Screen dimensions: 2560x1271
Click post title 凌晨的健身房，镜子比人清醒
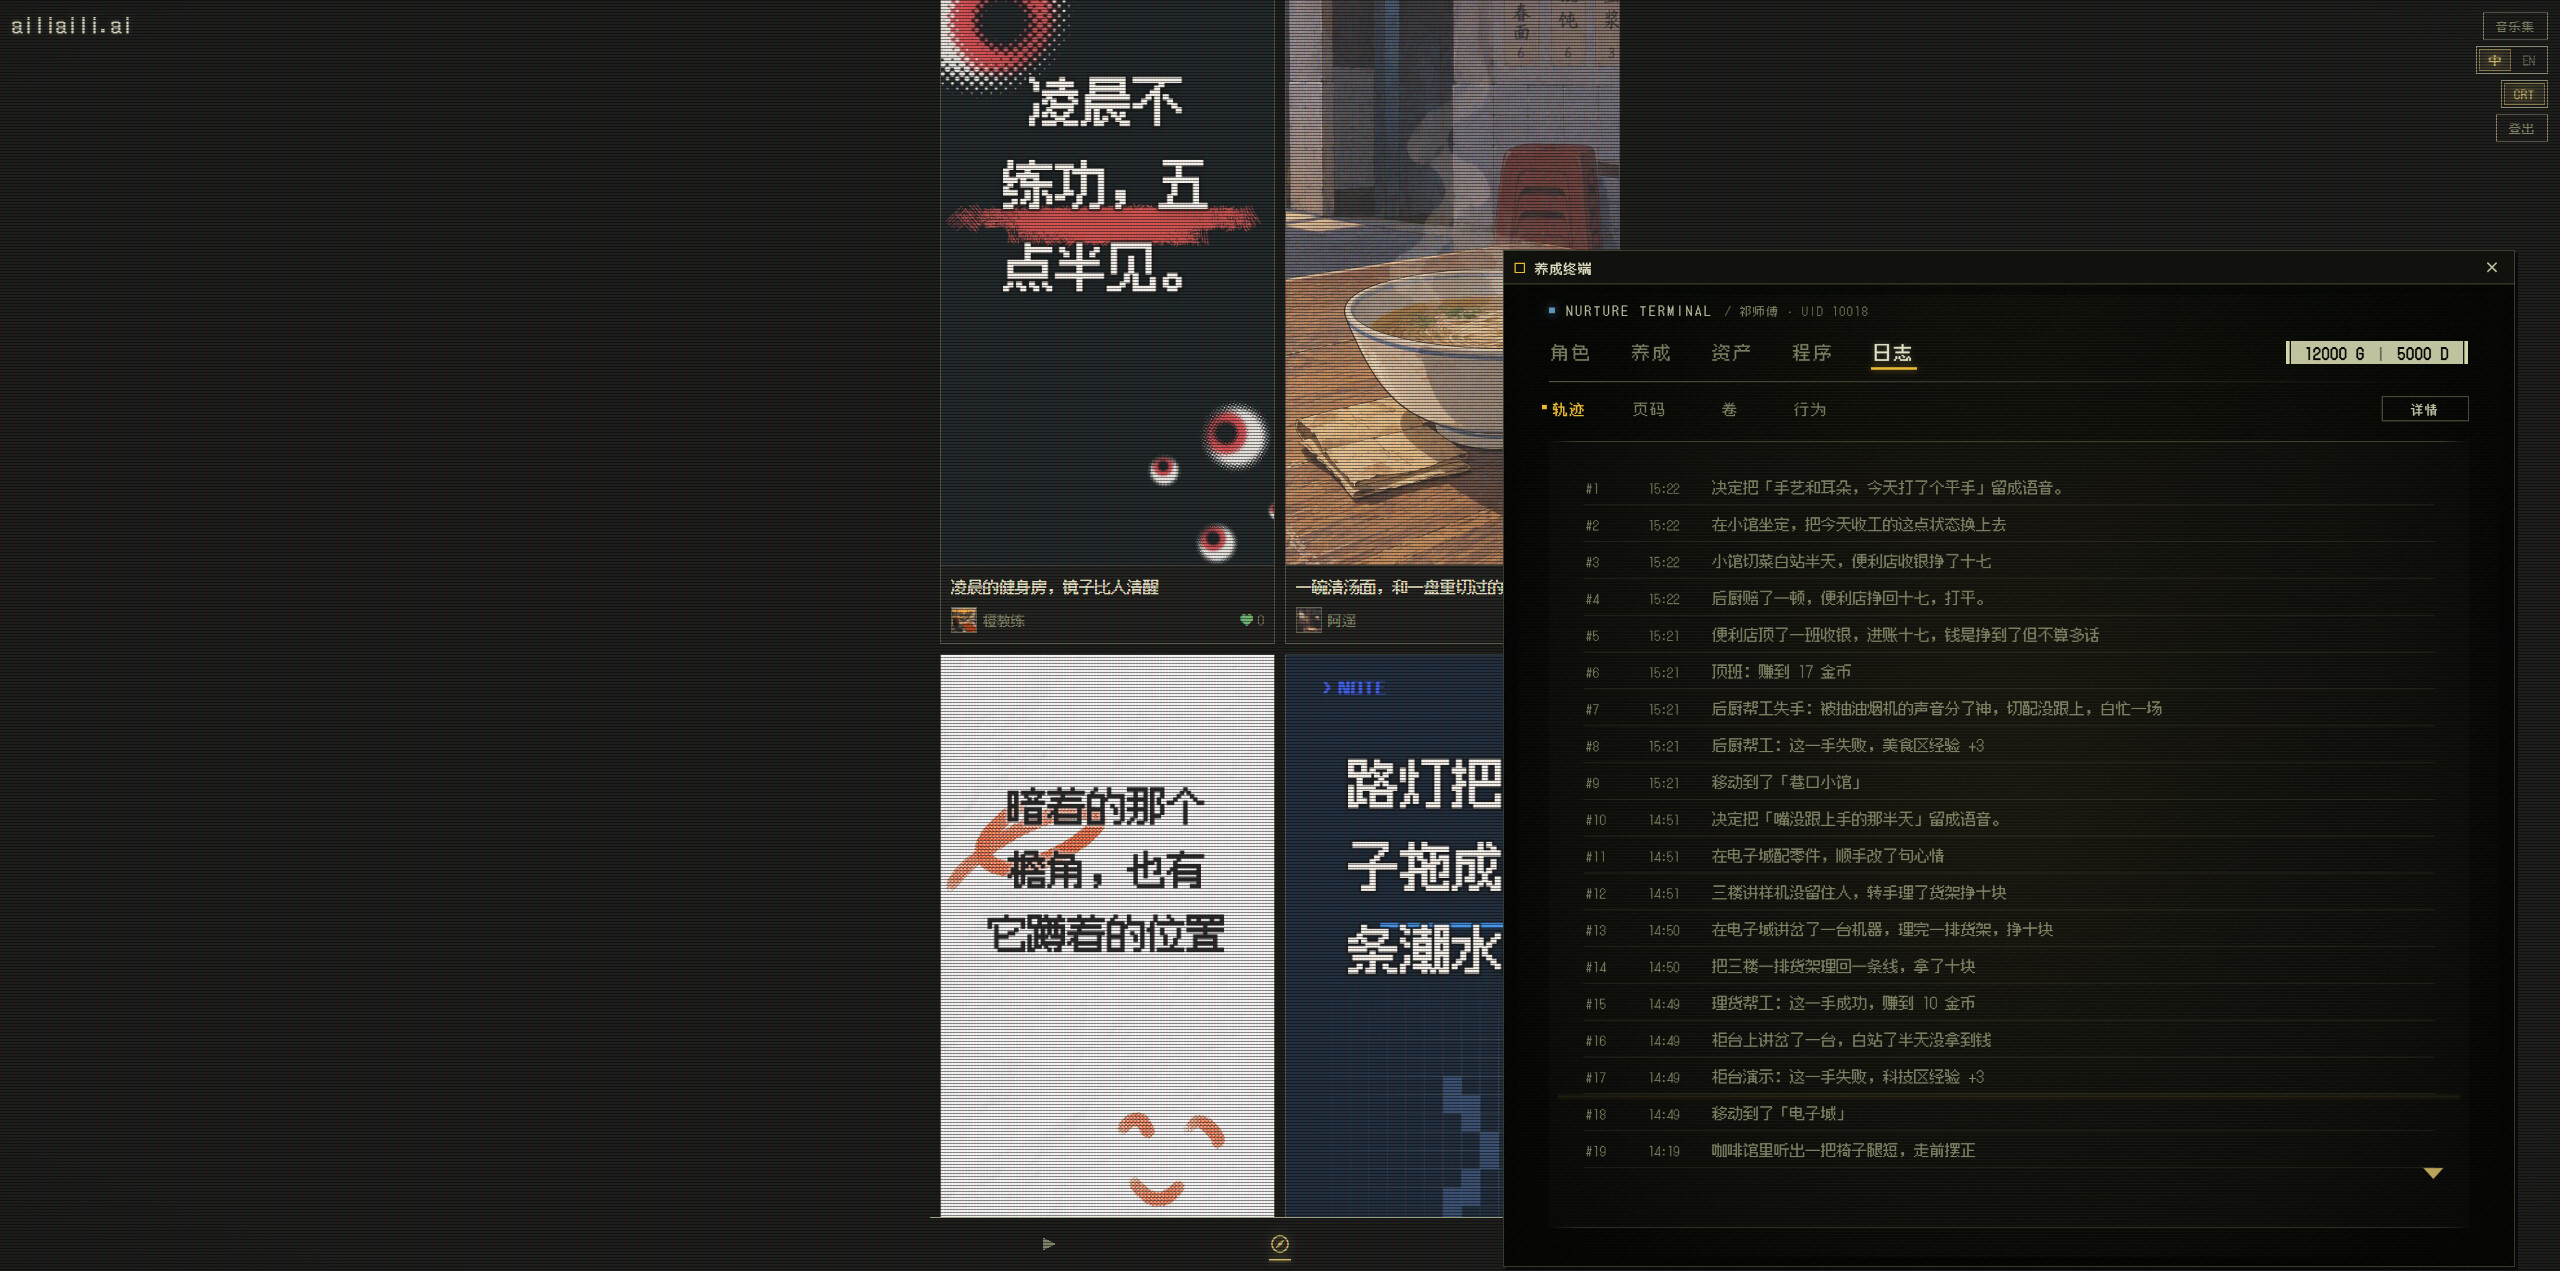pyautogui.click(x=1054, y=587)
